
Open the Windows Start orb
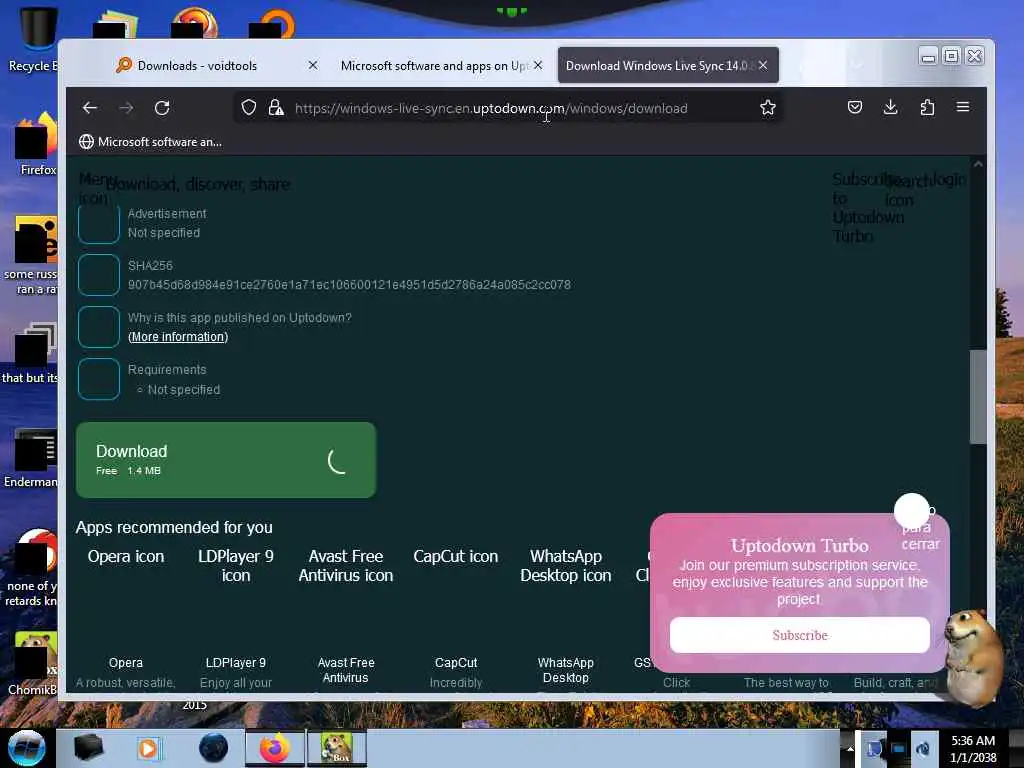[27, 748]
